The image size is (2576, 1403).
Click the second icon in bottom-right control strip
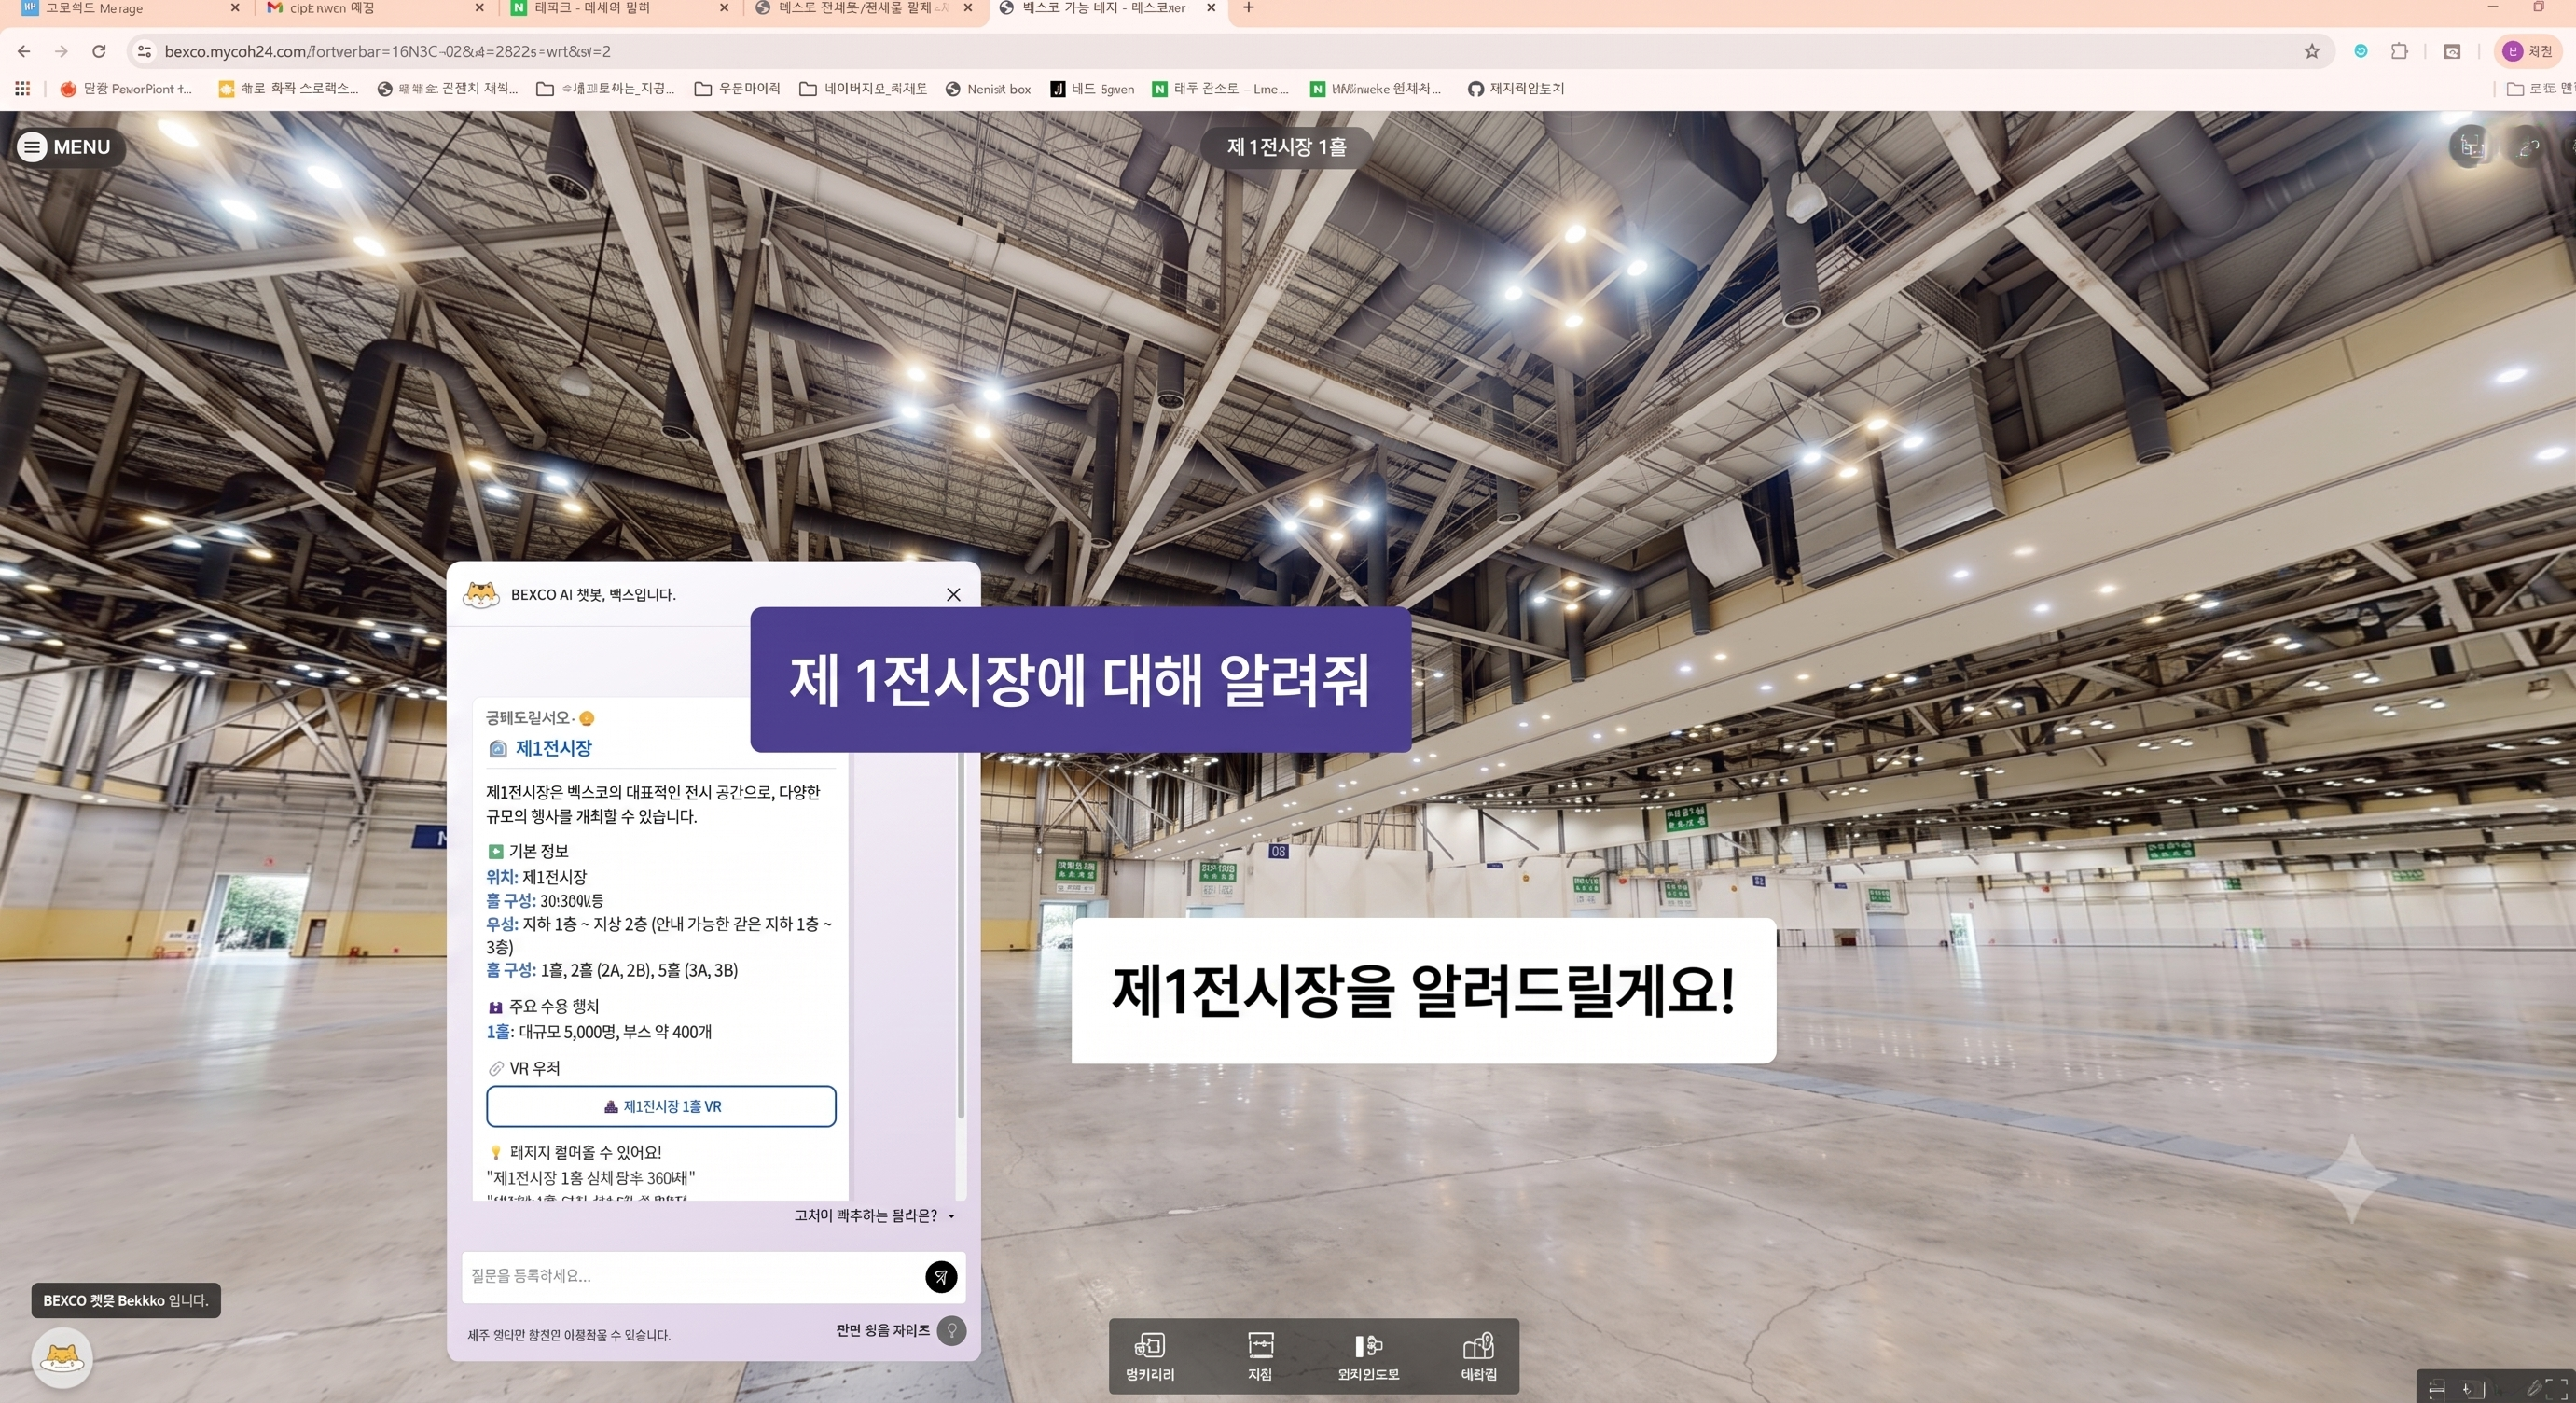click(2473, 1389)
